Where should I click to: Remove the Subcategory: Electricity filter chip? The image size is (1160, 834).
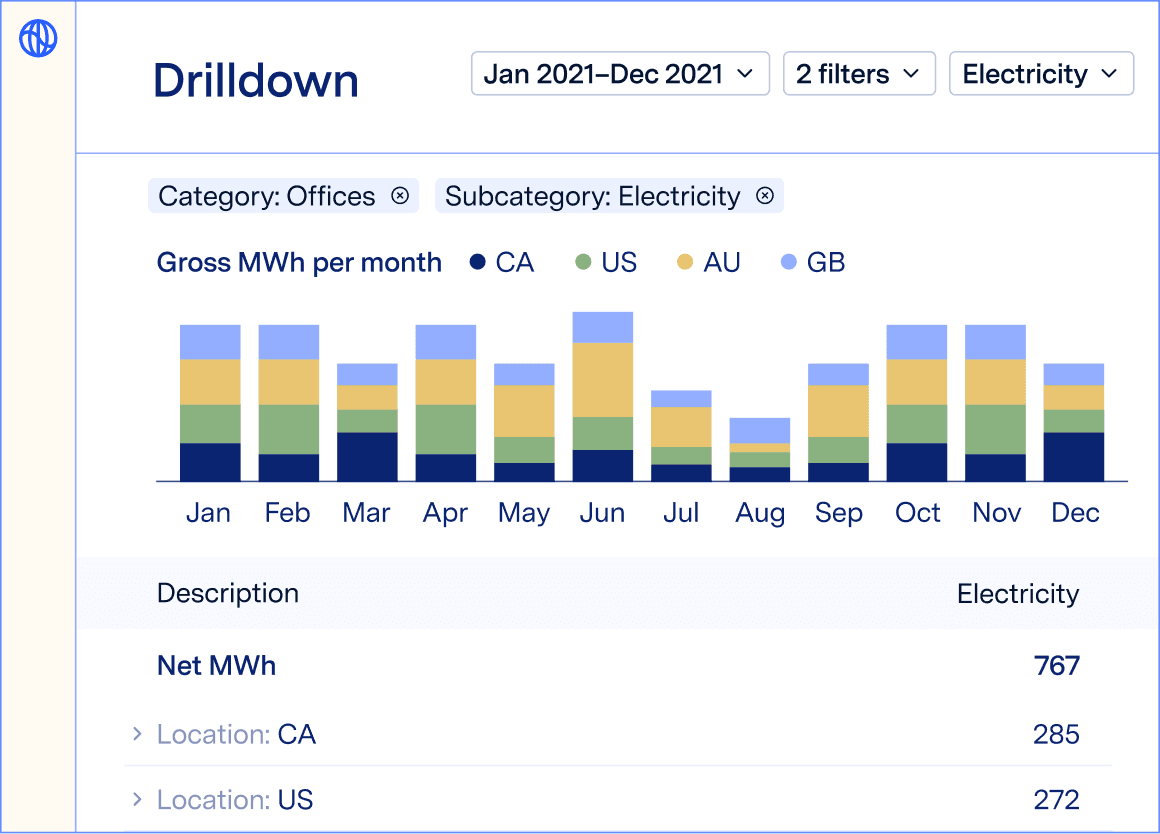tap(765, 196)
